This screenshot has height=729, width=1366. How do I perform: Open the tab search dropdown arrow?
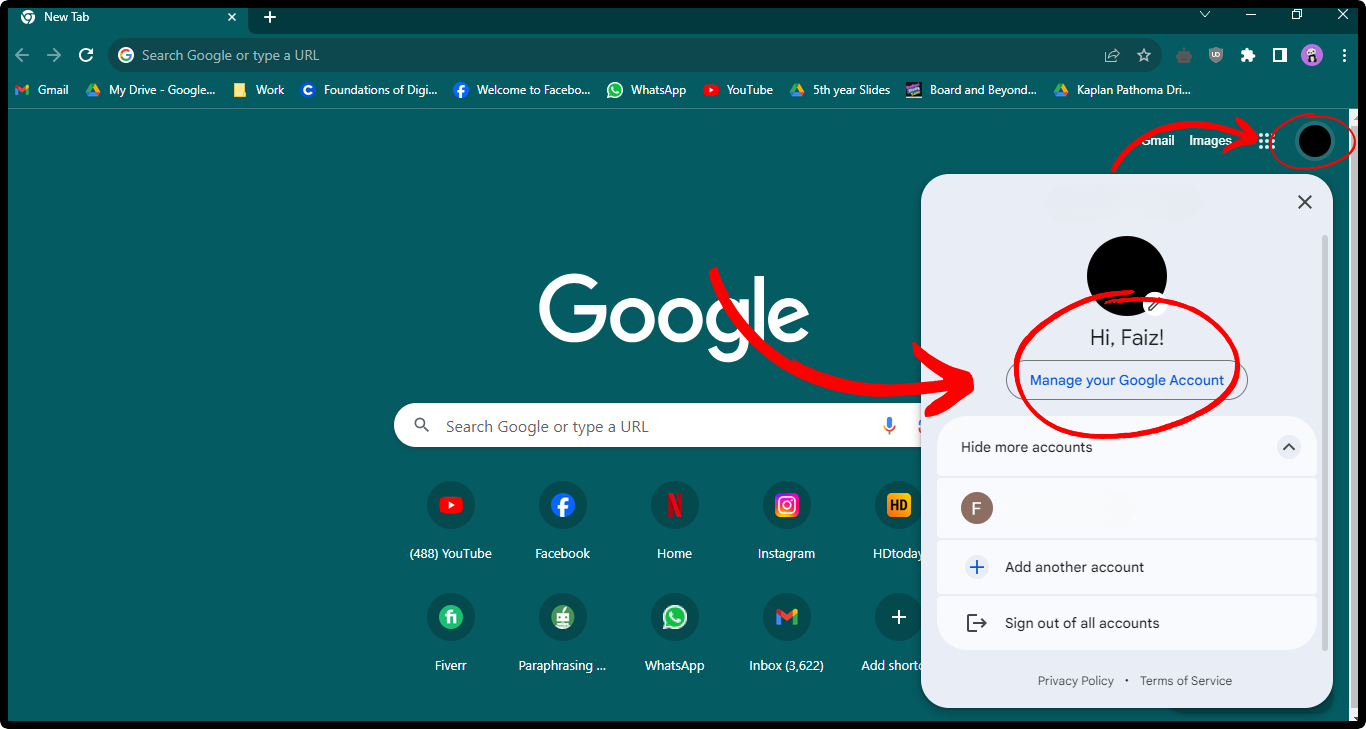(x=1205, y=15)
